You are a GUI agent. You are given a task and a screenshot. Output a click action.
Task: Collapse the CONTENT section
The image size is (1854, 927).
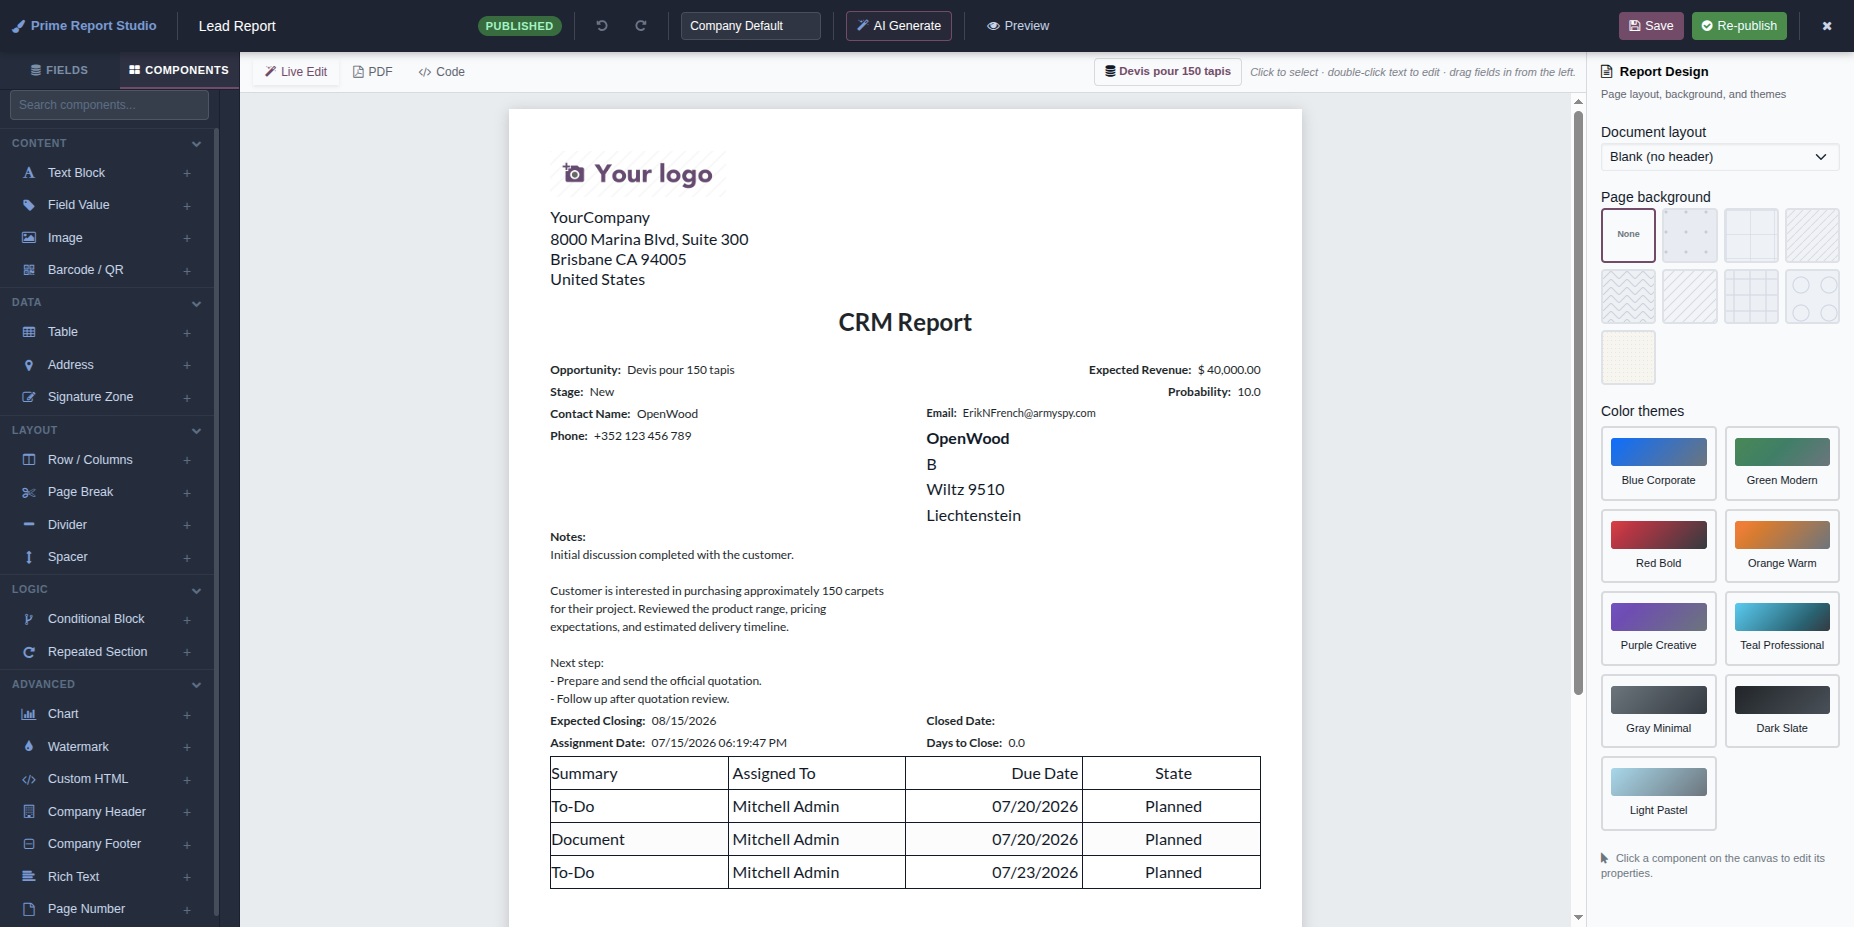[x=196, y=144]
